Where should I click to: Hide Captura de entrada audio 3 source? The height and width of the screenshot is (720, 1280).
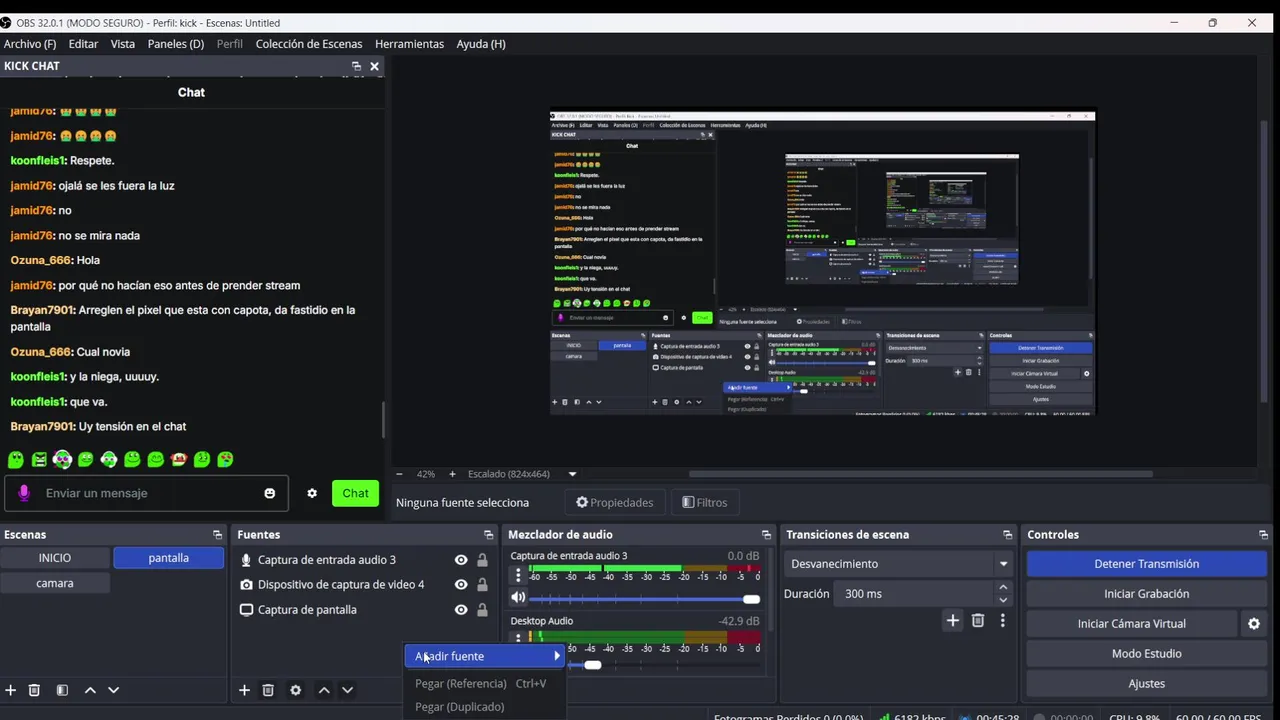tap(461, 560)
